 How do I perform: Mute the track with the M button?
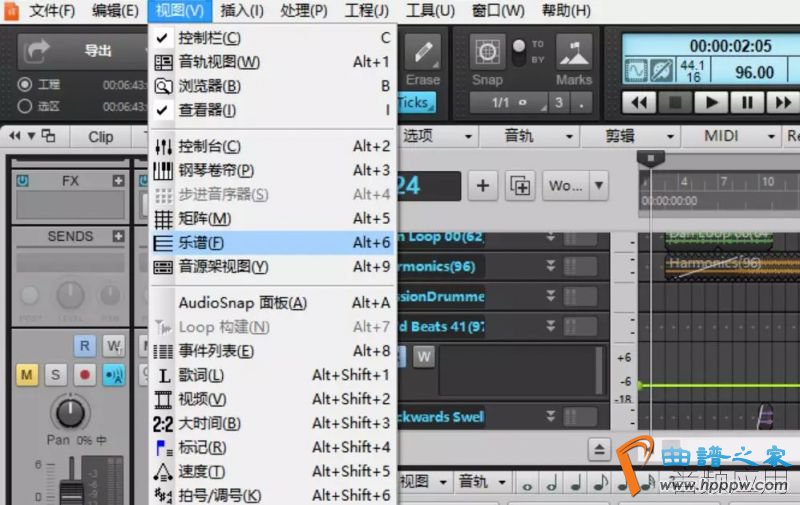point(27,375)
